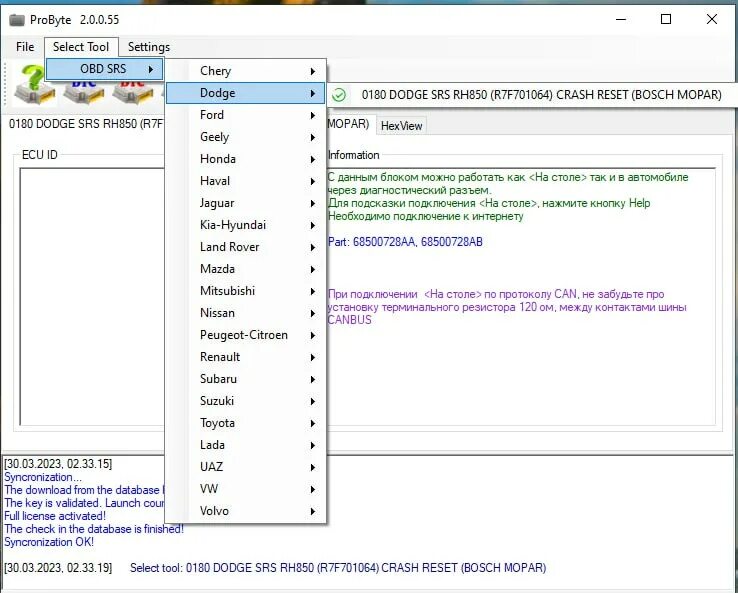Minimize the ProByte window
Screen dimensions: 738x593
[621, 19]
